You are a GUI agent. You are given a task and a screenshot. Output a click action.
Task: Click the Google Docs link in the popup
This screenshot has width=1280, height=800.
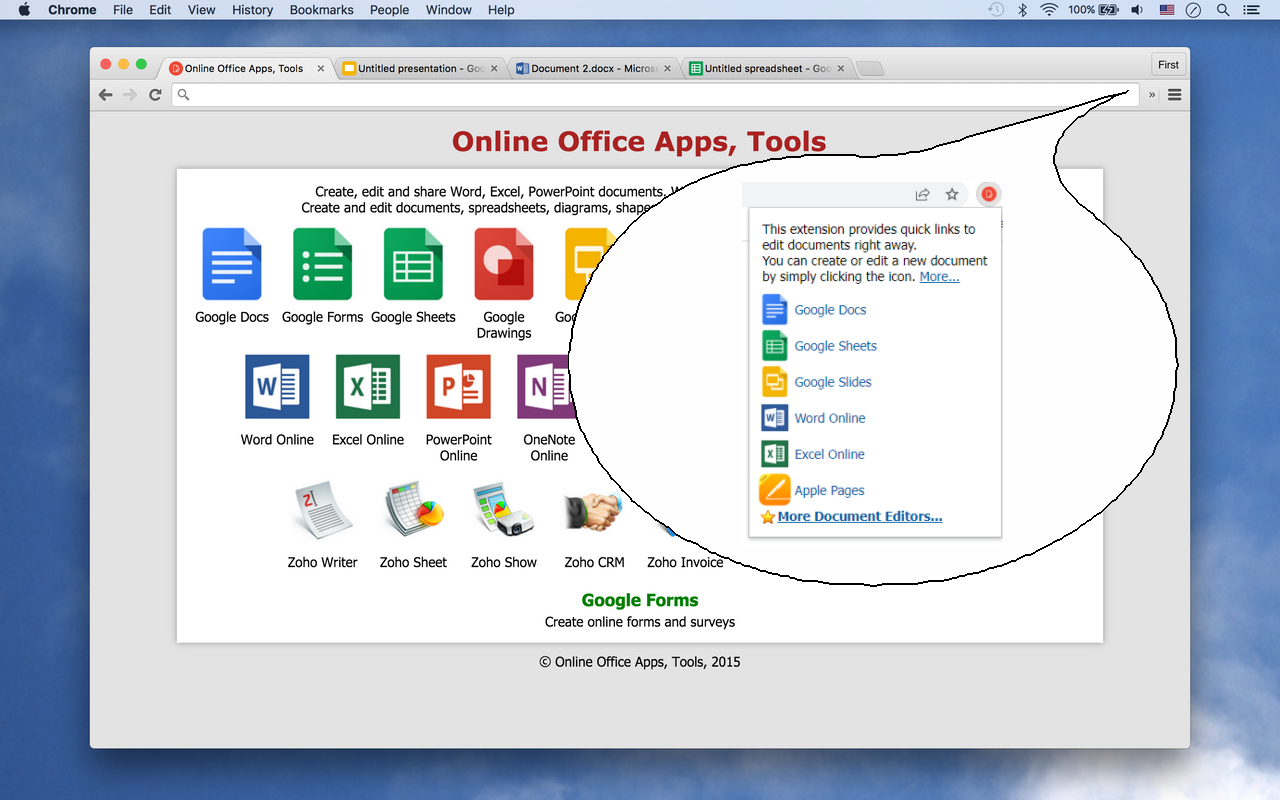coord(830,310)
